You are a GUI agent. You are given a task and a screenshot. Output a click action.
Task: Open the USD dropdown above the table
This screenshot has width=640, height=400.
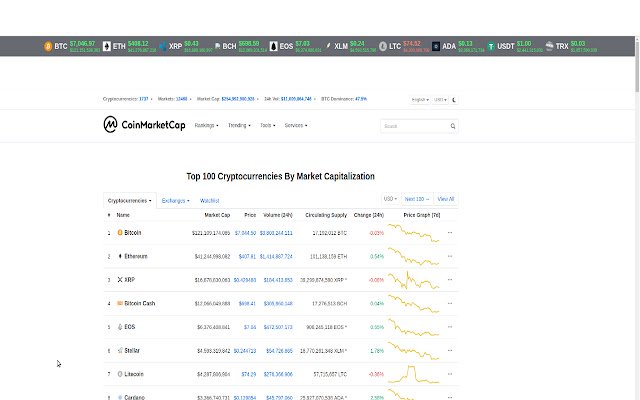tap(390, 199)
